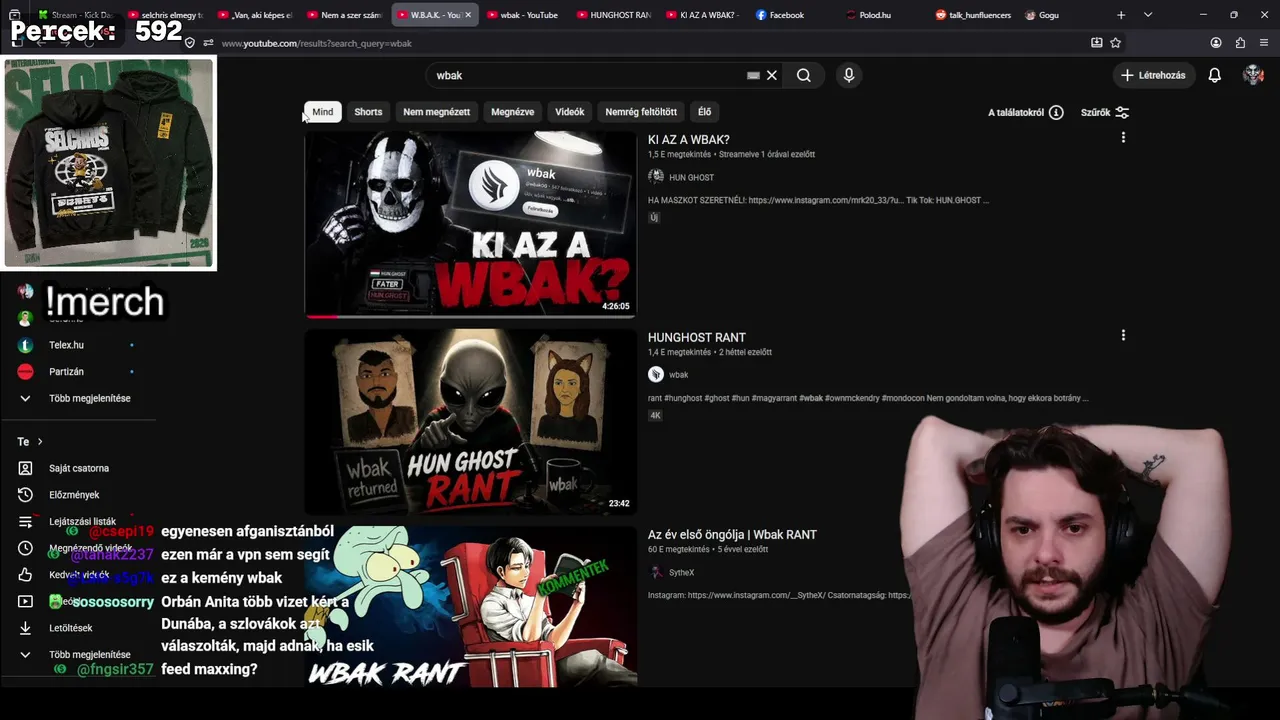The image size is (1280, 720).
Task: Select the Mind filter chip
Action: 323,112
